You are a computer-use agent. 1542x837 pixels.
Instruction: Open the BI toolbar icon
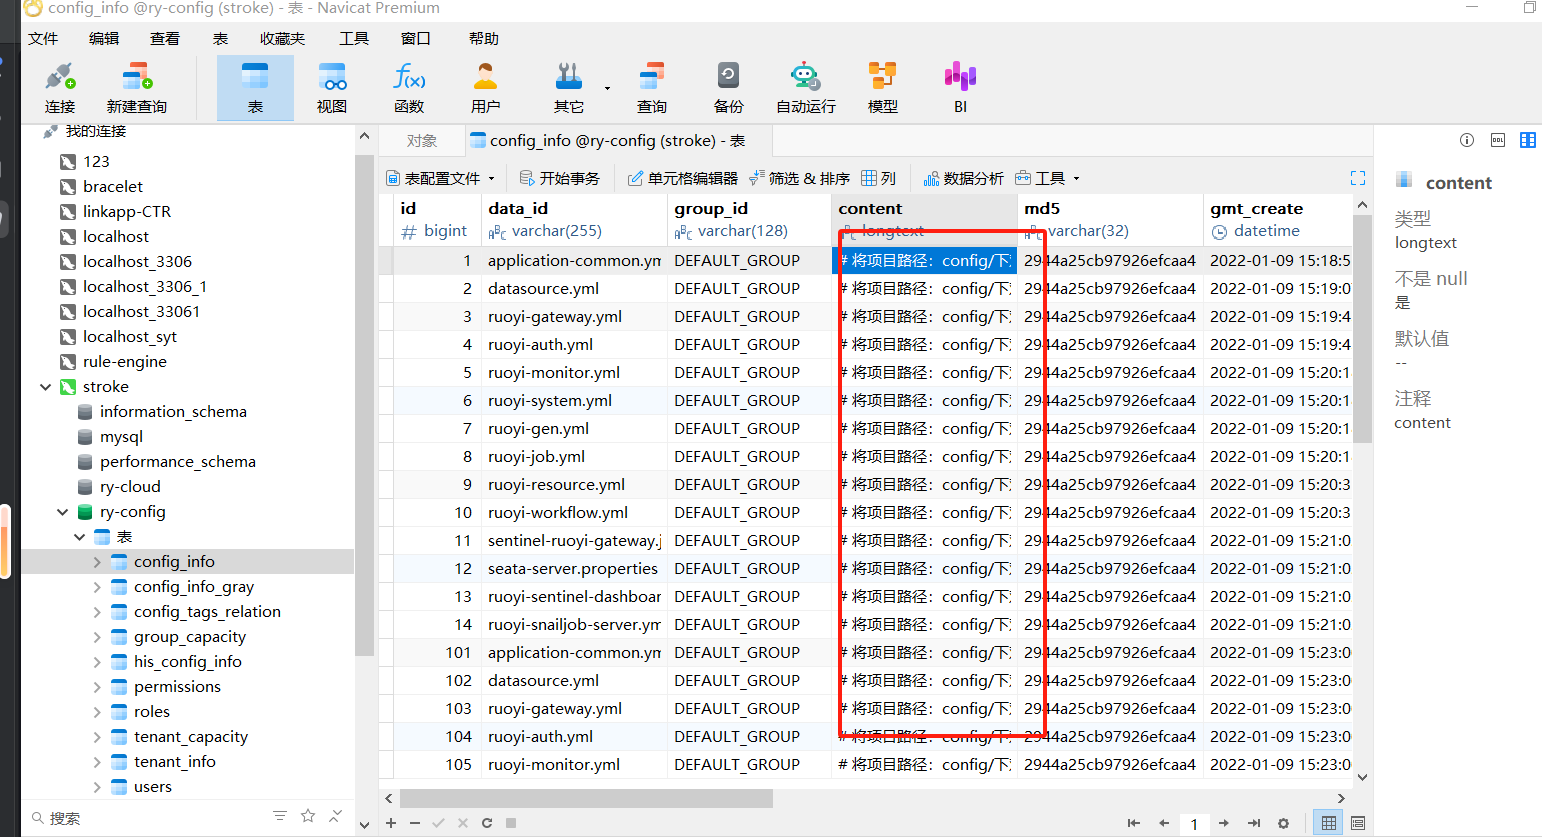click(x=960, y=88)
